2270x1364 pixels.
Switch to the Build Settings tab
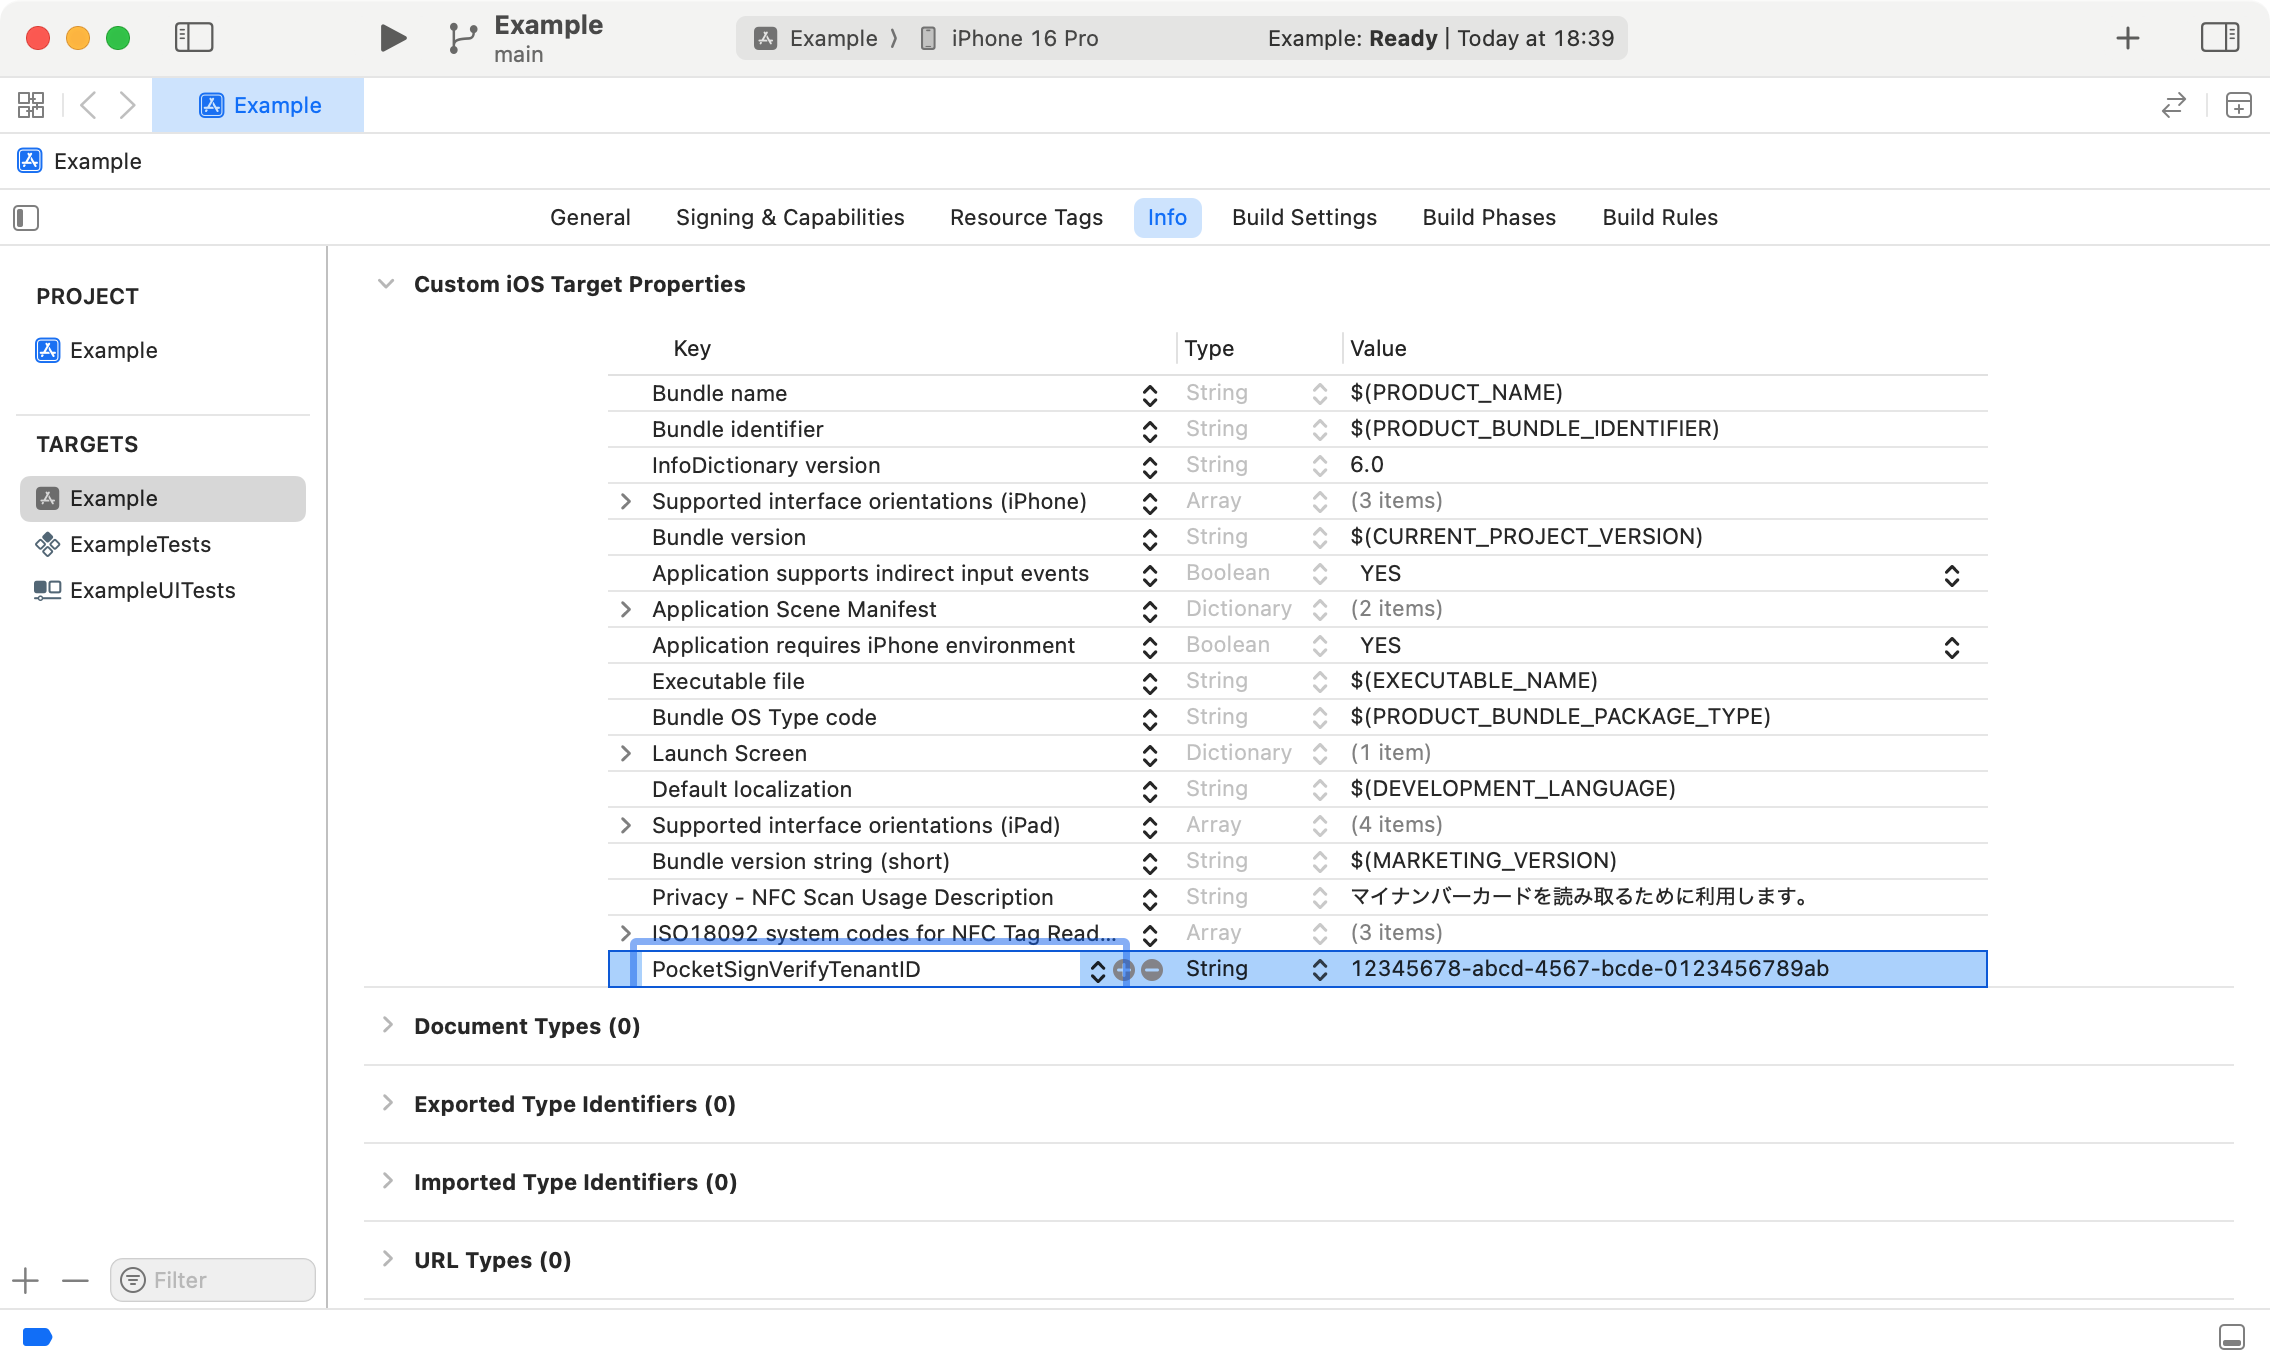point(1304,217)
